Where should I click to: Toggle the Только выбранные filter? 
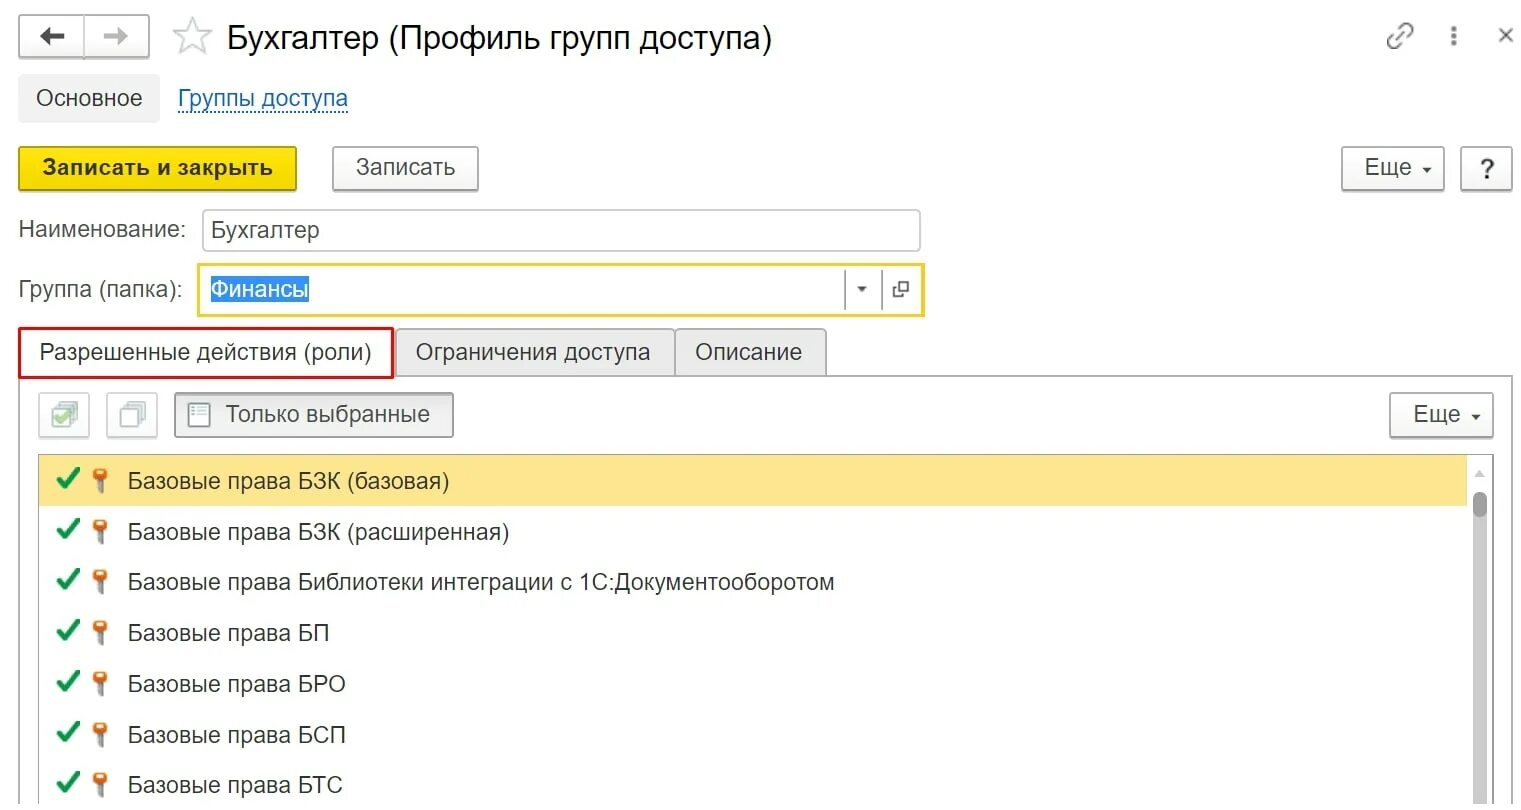314,415
